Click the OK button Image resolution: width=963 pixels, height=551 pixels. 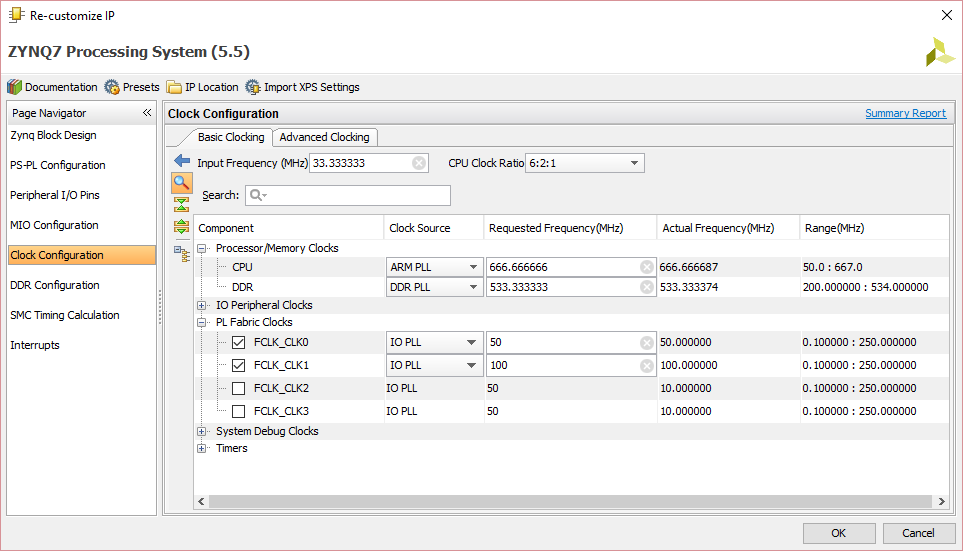point(839,533)
